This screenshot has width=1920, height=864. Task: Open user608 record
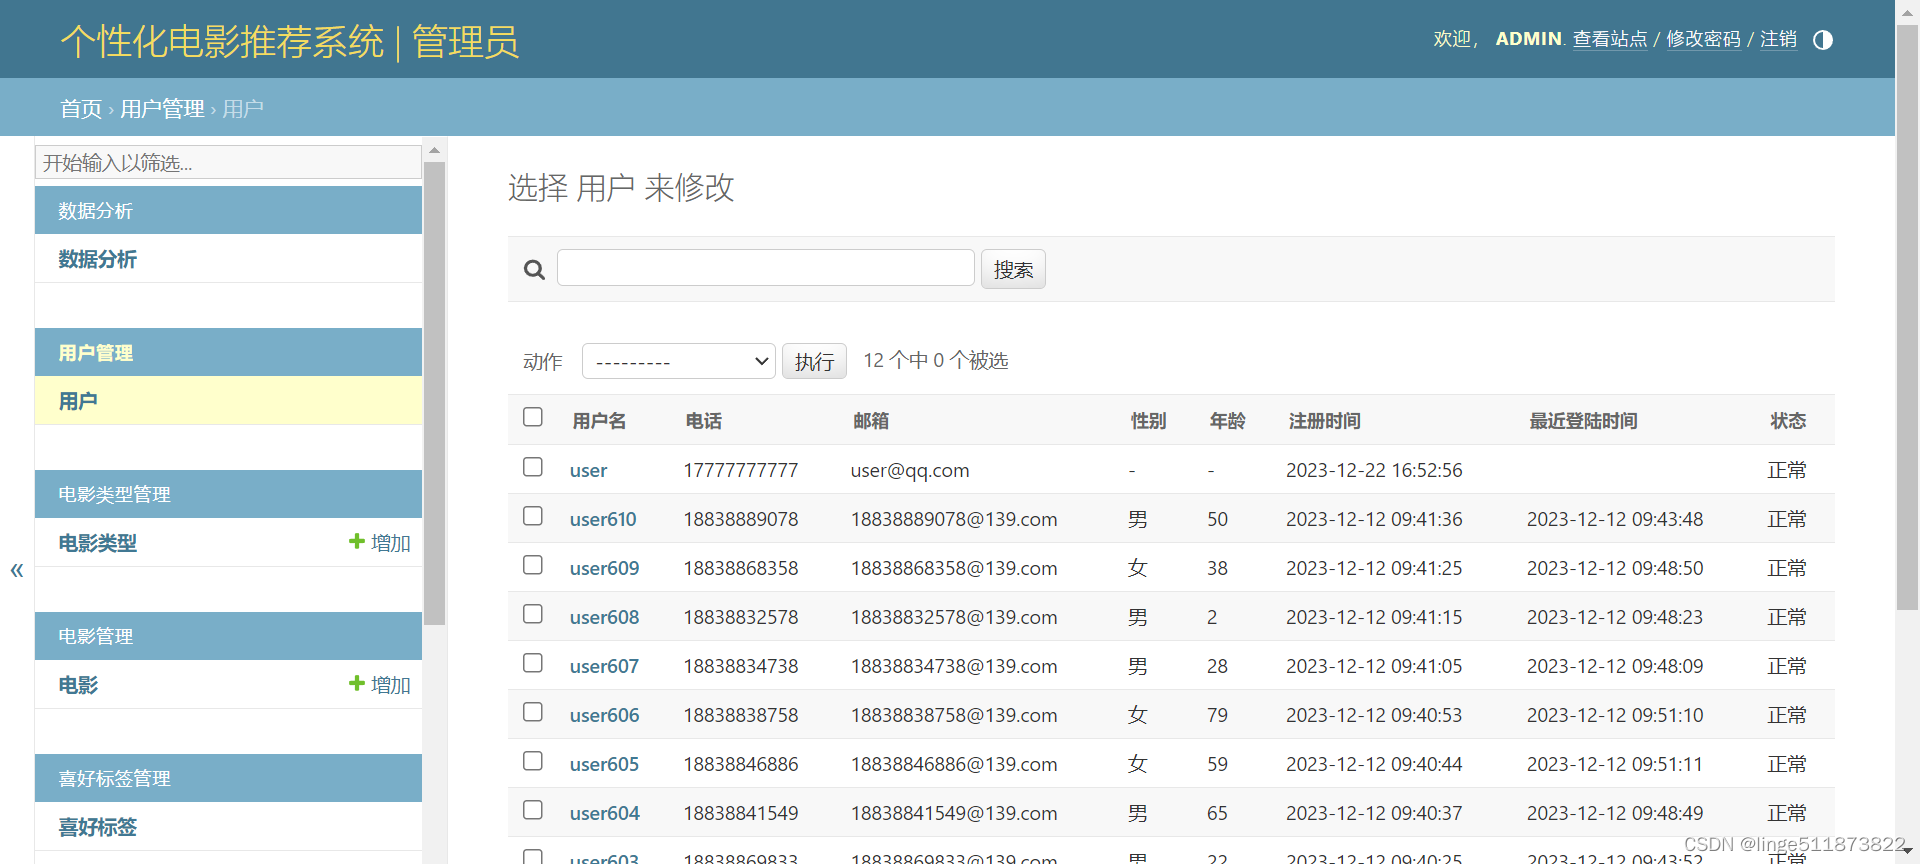click(x=604, y=617)
